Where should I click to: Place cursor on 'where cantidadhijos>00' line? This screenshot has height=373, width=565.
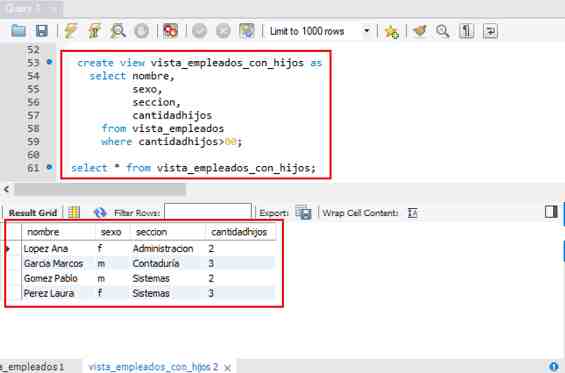tap(172, 142)
